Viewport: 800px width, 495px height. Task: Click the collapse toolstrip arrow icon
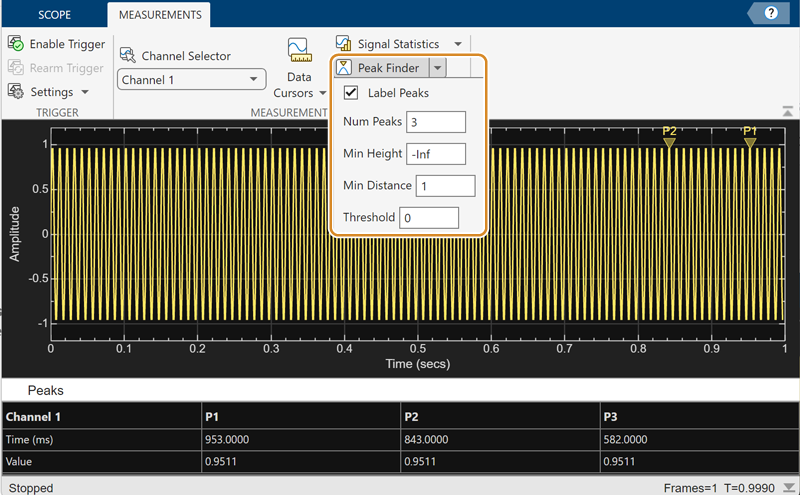click(787, 111)
